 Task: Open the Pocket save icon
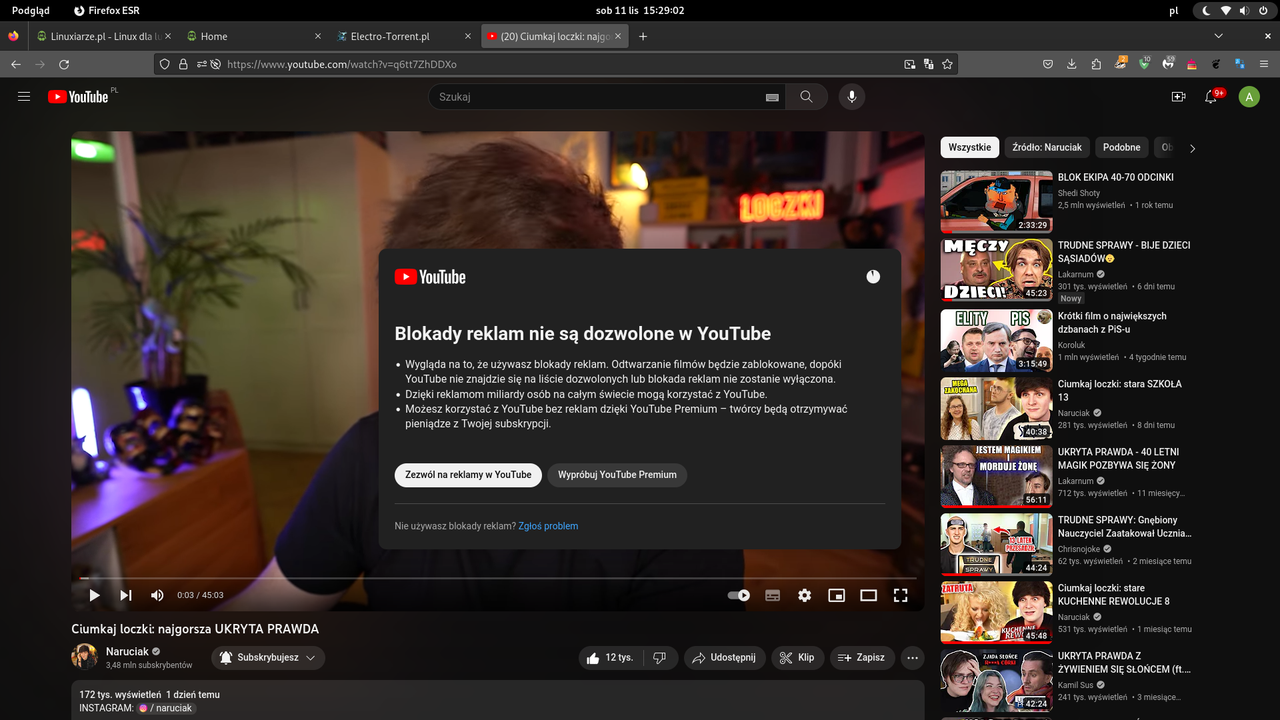pyautogui.click(x=1048, y=64)
